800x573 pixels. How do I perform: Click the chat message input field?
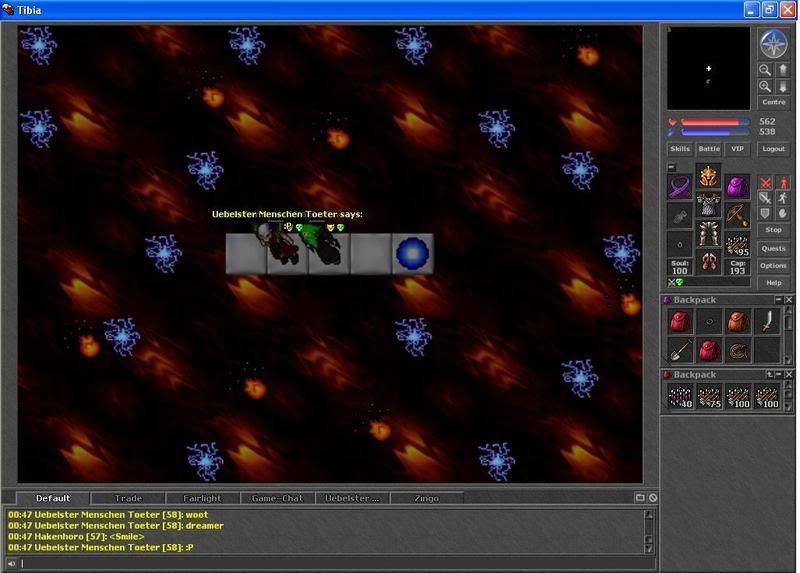pos(337,564)
